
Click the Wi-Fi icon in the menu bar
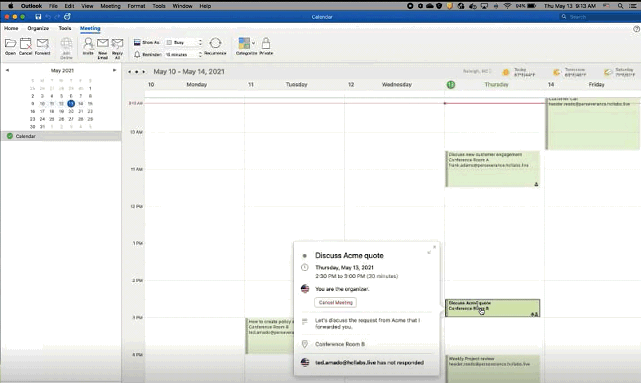coord(507,6)
